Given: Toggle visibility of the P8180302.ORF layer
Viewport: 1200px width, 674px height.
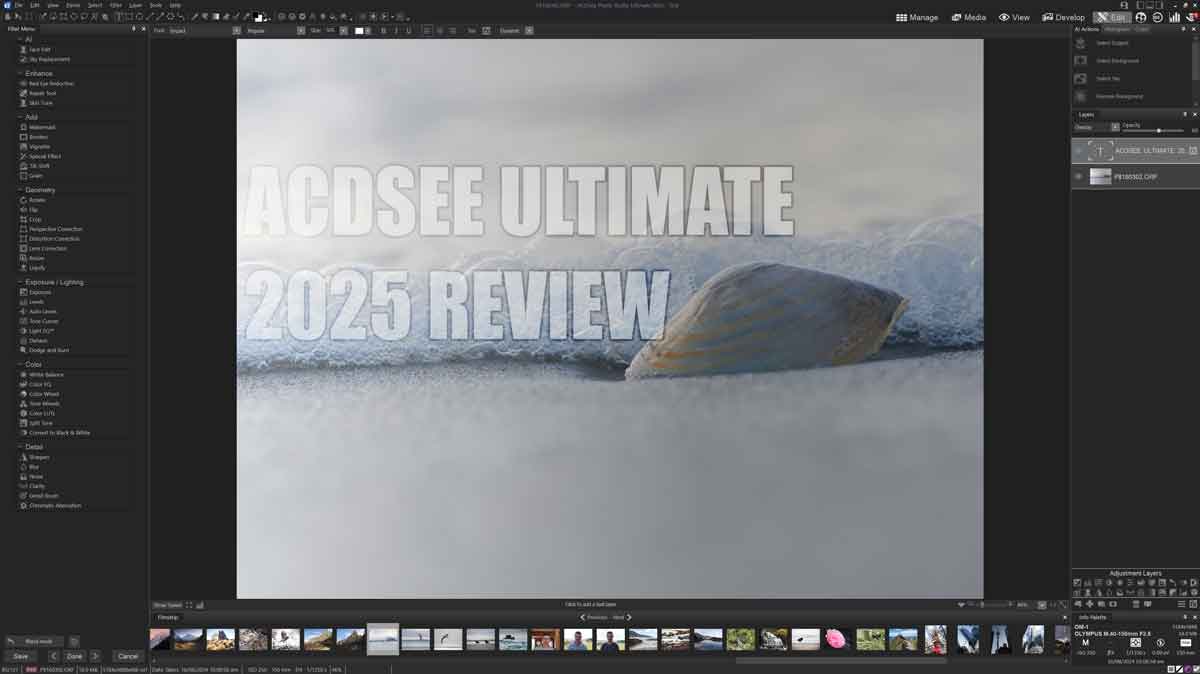Looking at the screenshot, I should (1078, 175).
